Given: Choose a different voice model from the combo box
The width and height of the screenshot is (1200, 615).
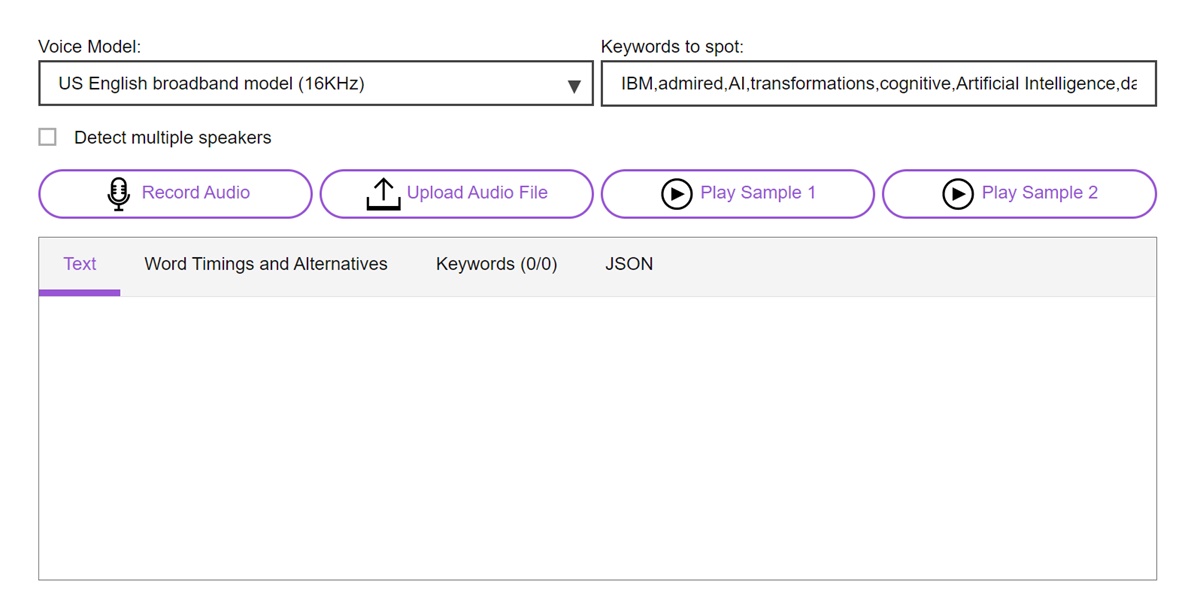Looking at the screenshot, I should pos(316,84).
